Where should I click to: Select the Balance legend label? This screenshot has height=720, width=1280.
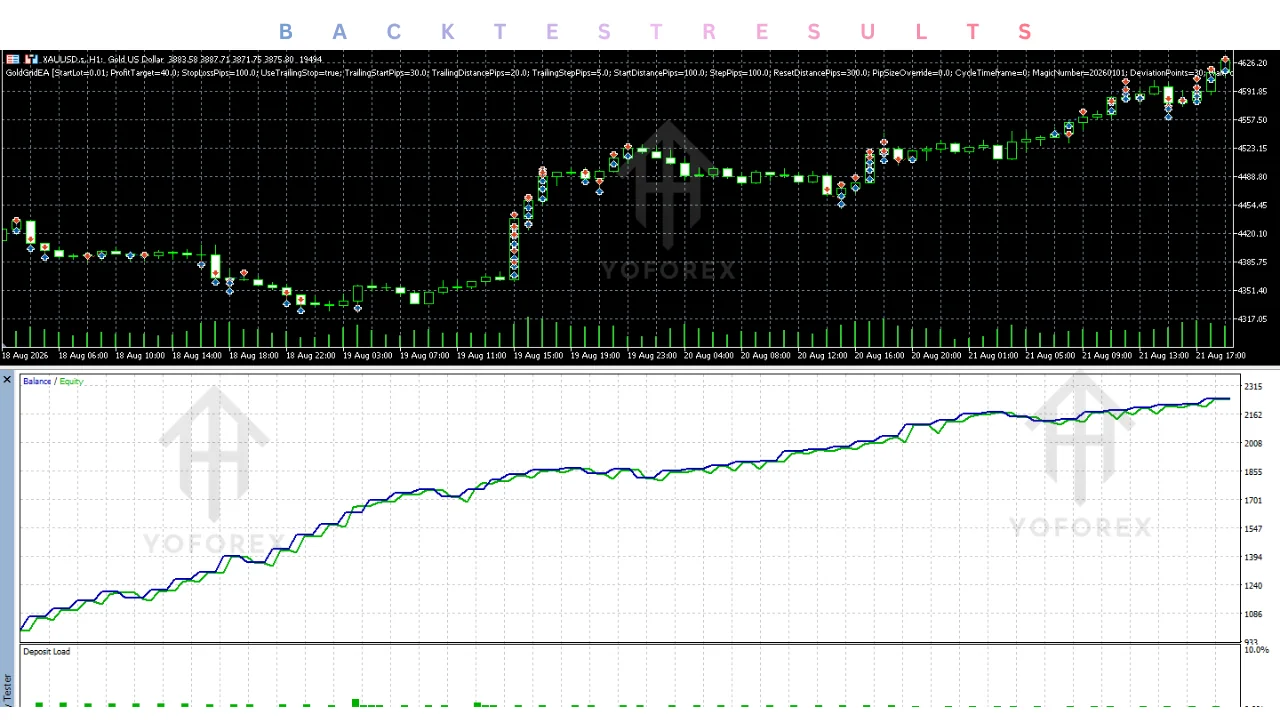pyautogui.click(x=37, y=381)
